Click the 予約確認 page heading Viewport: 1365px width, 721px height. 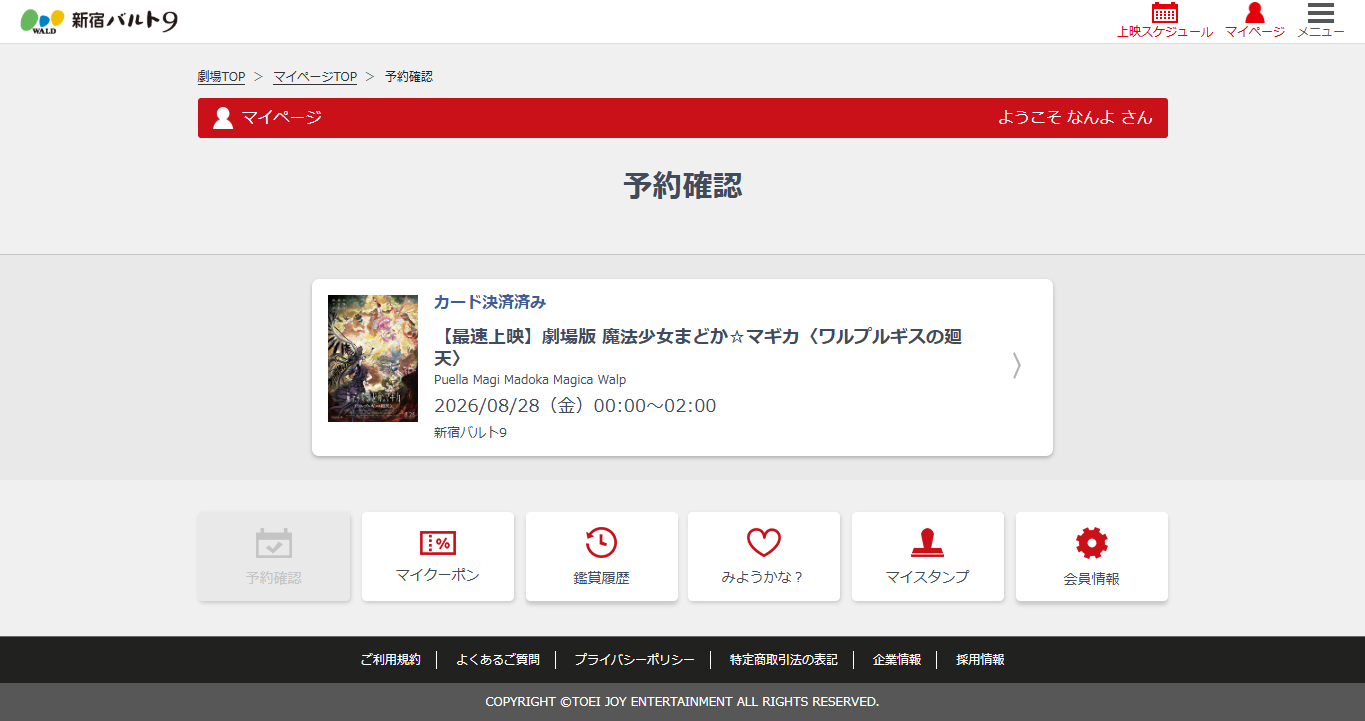tap(683, 186)
